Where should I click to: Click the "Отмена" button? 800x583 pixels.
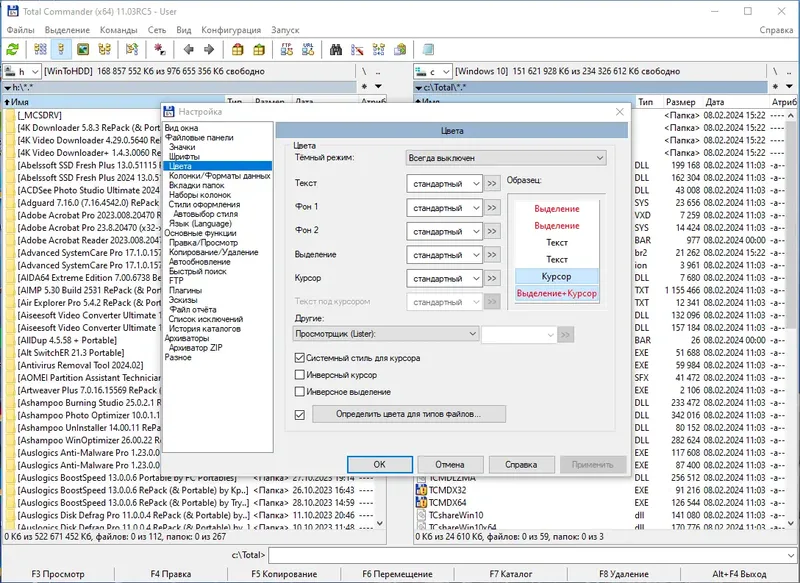coord(449,464)
